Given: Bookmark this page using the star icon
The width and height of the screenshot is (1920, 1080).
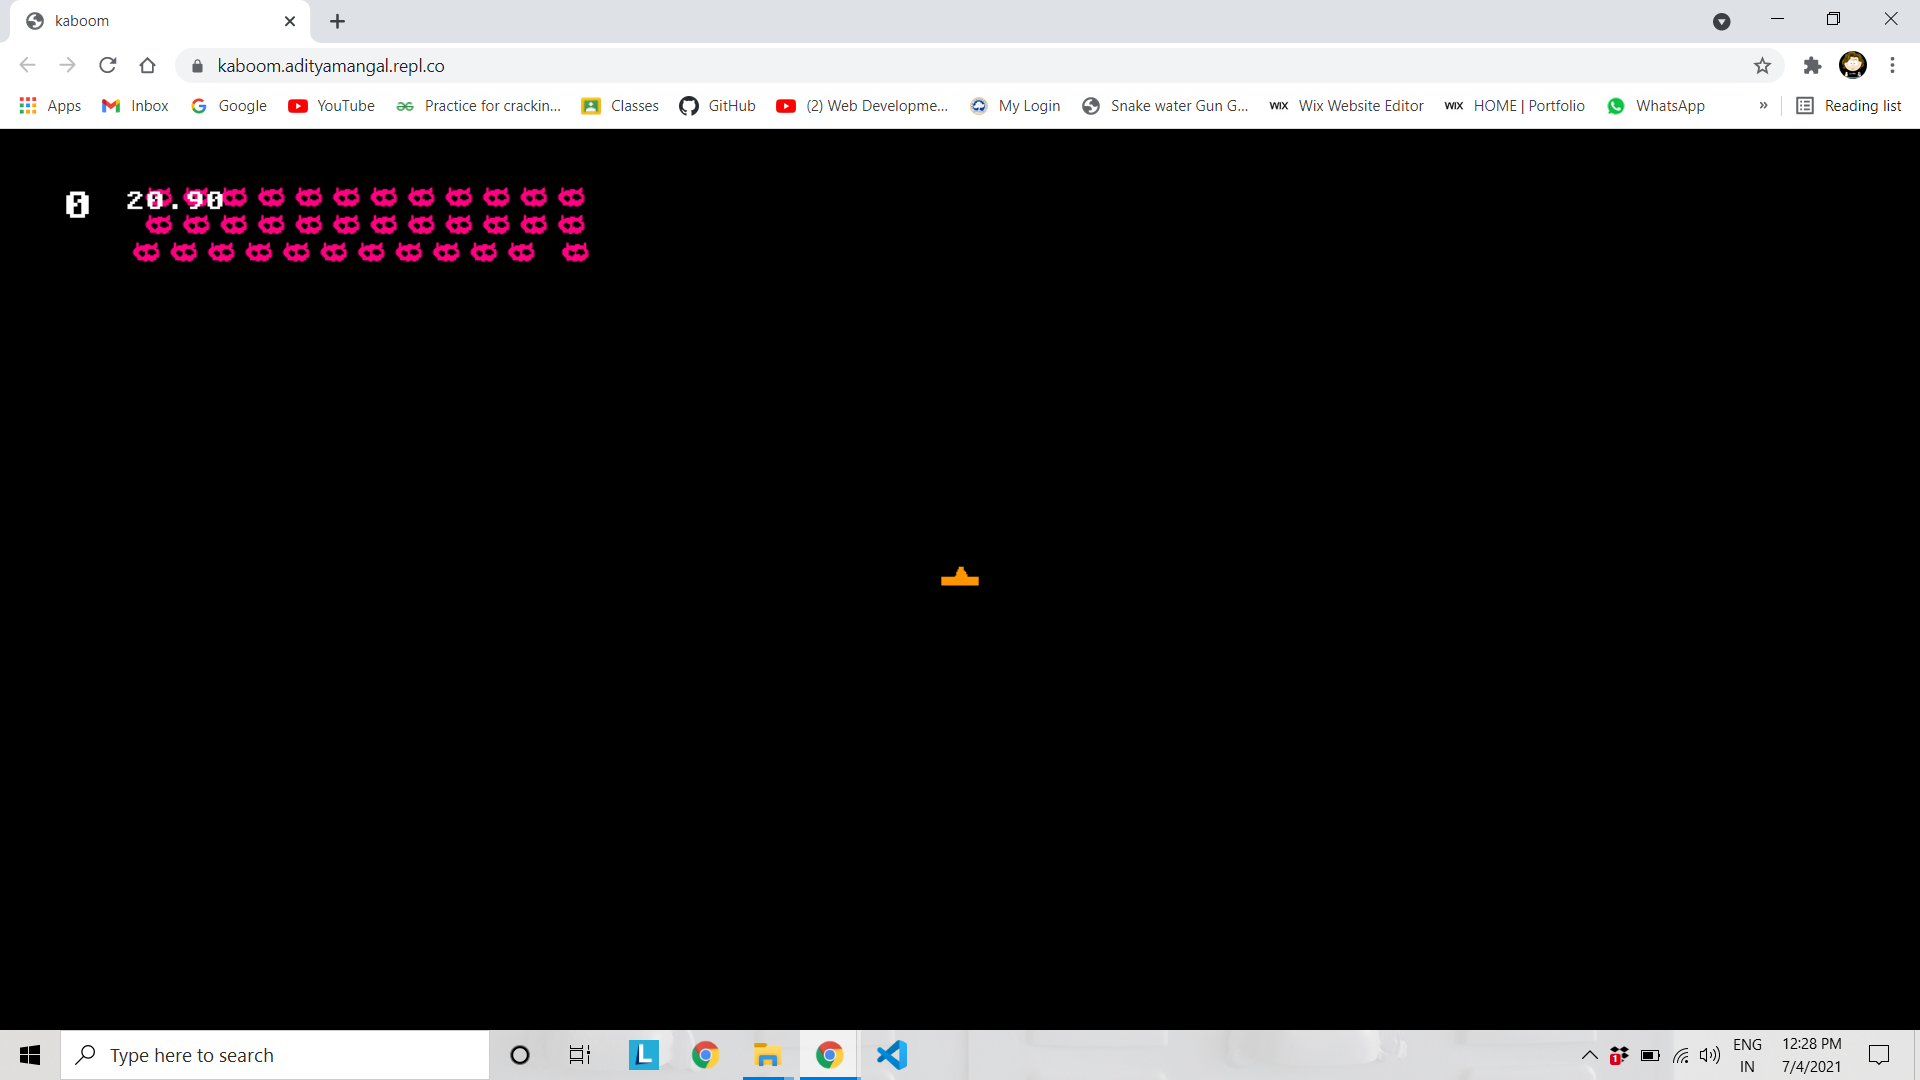Looking at the screenshot, I should [x=1762, y=65].
